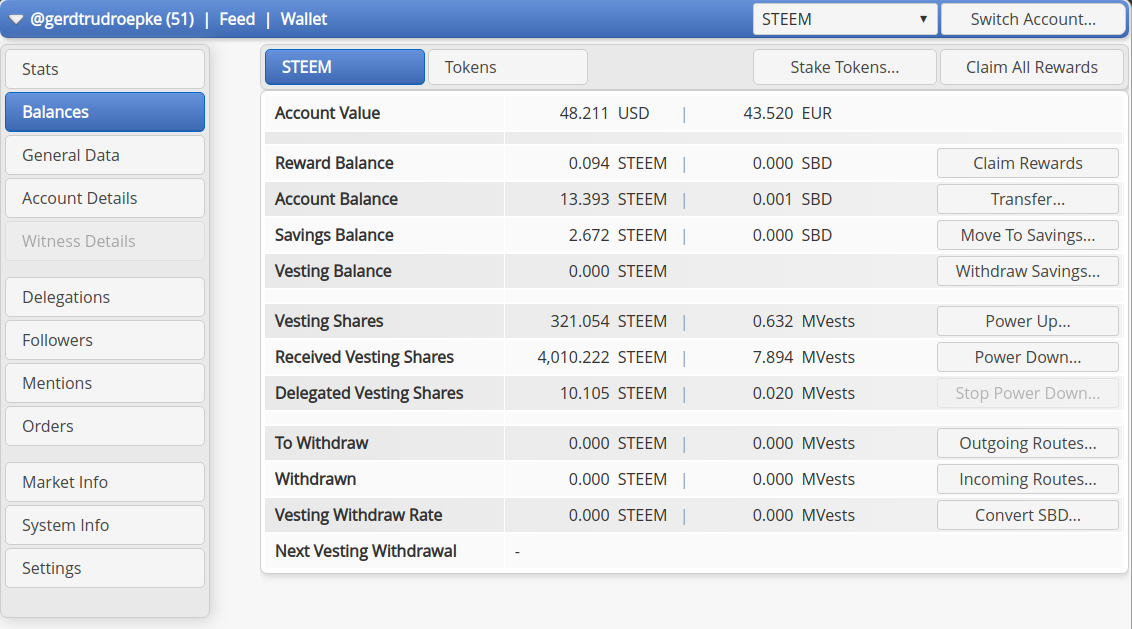Select the 10.105 STEEM delegated shares
The image size is (1132, 629).
613,394
